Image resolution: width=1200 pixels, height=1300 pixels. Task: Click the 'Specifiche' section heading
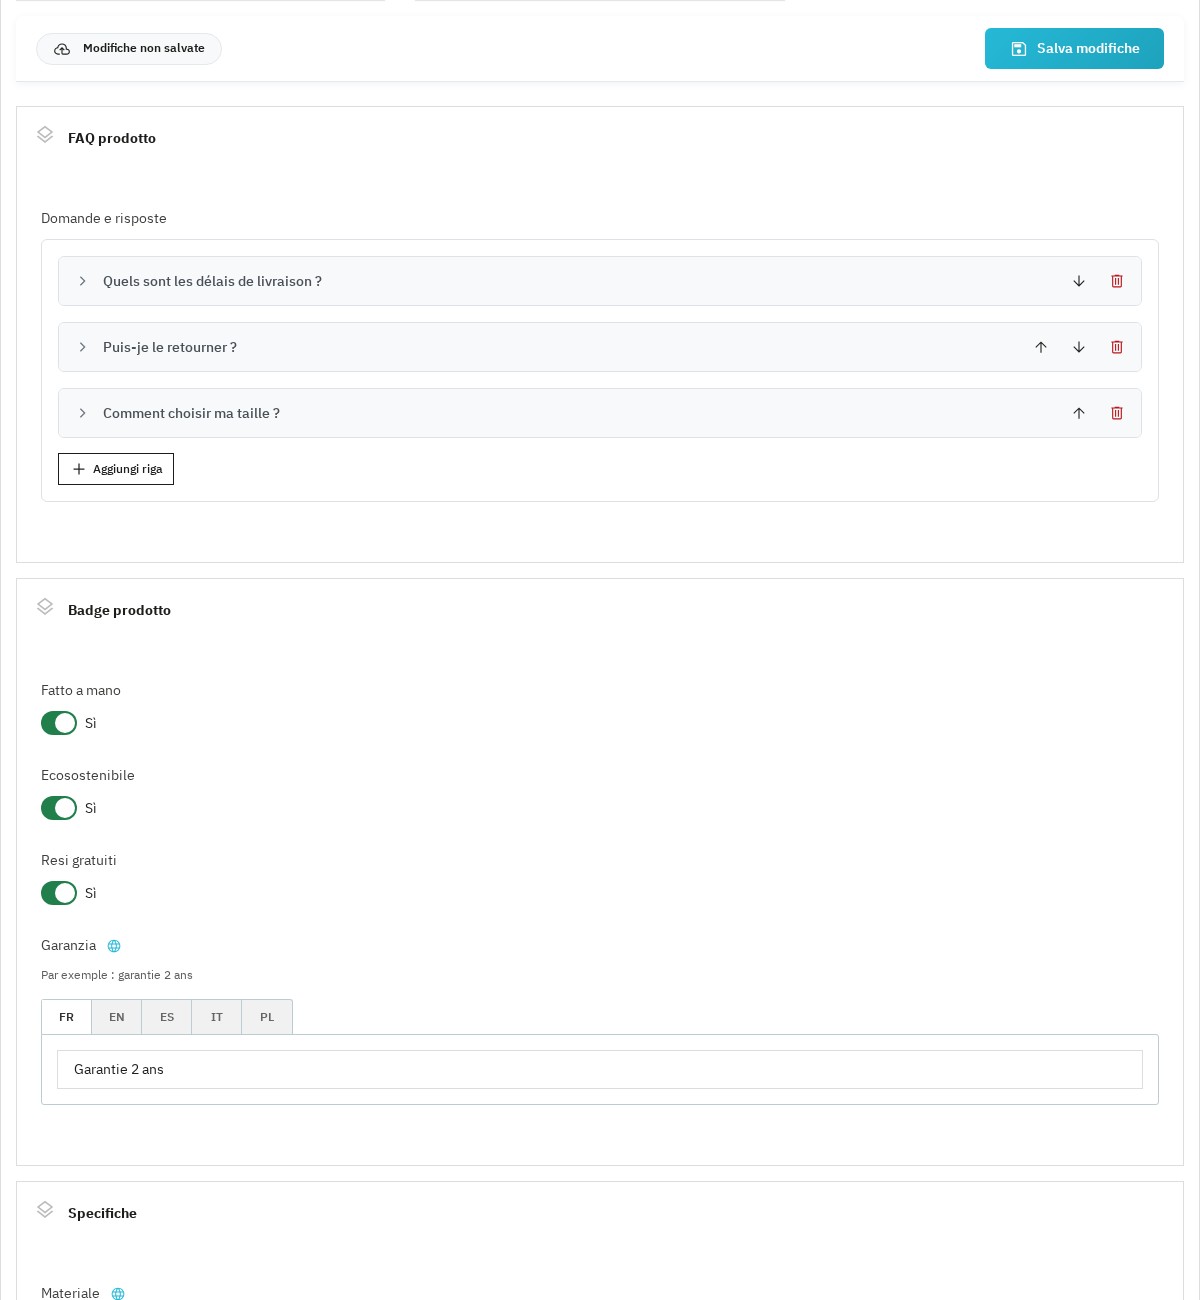tap(102, 1213)
